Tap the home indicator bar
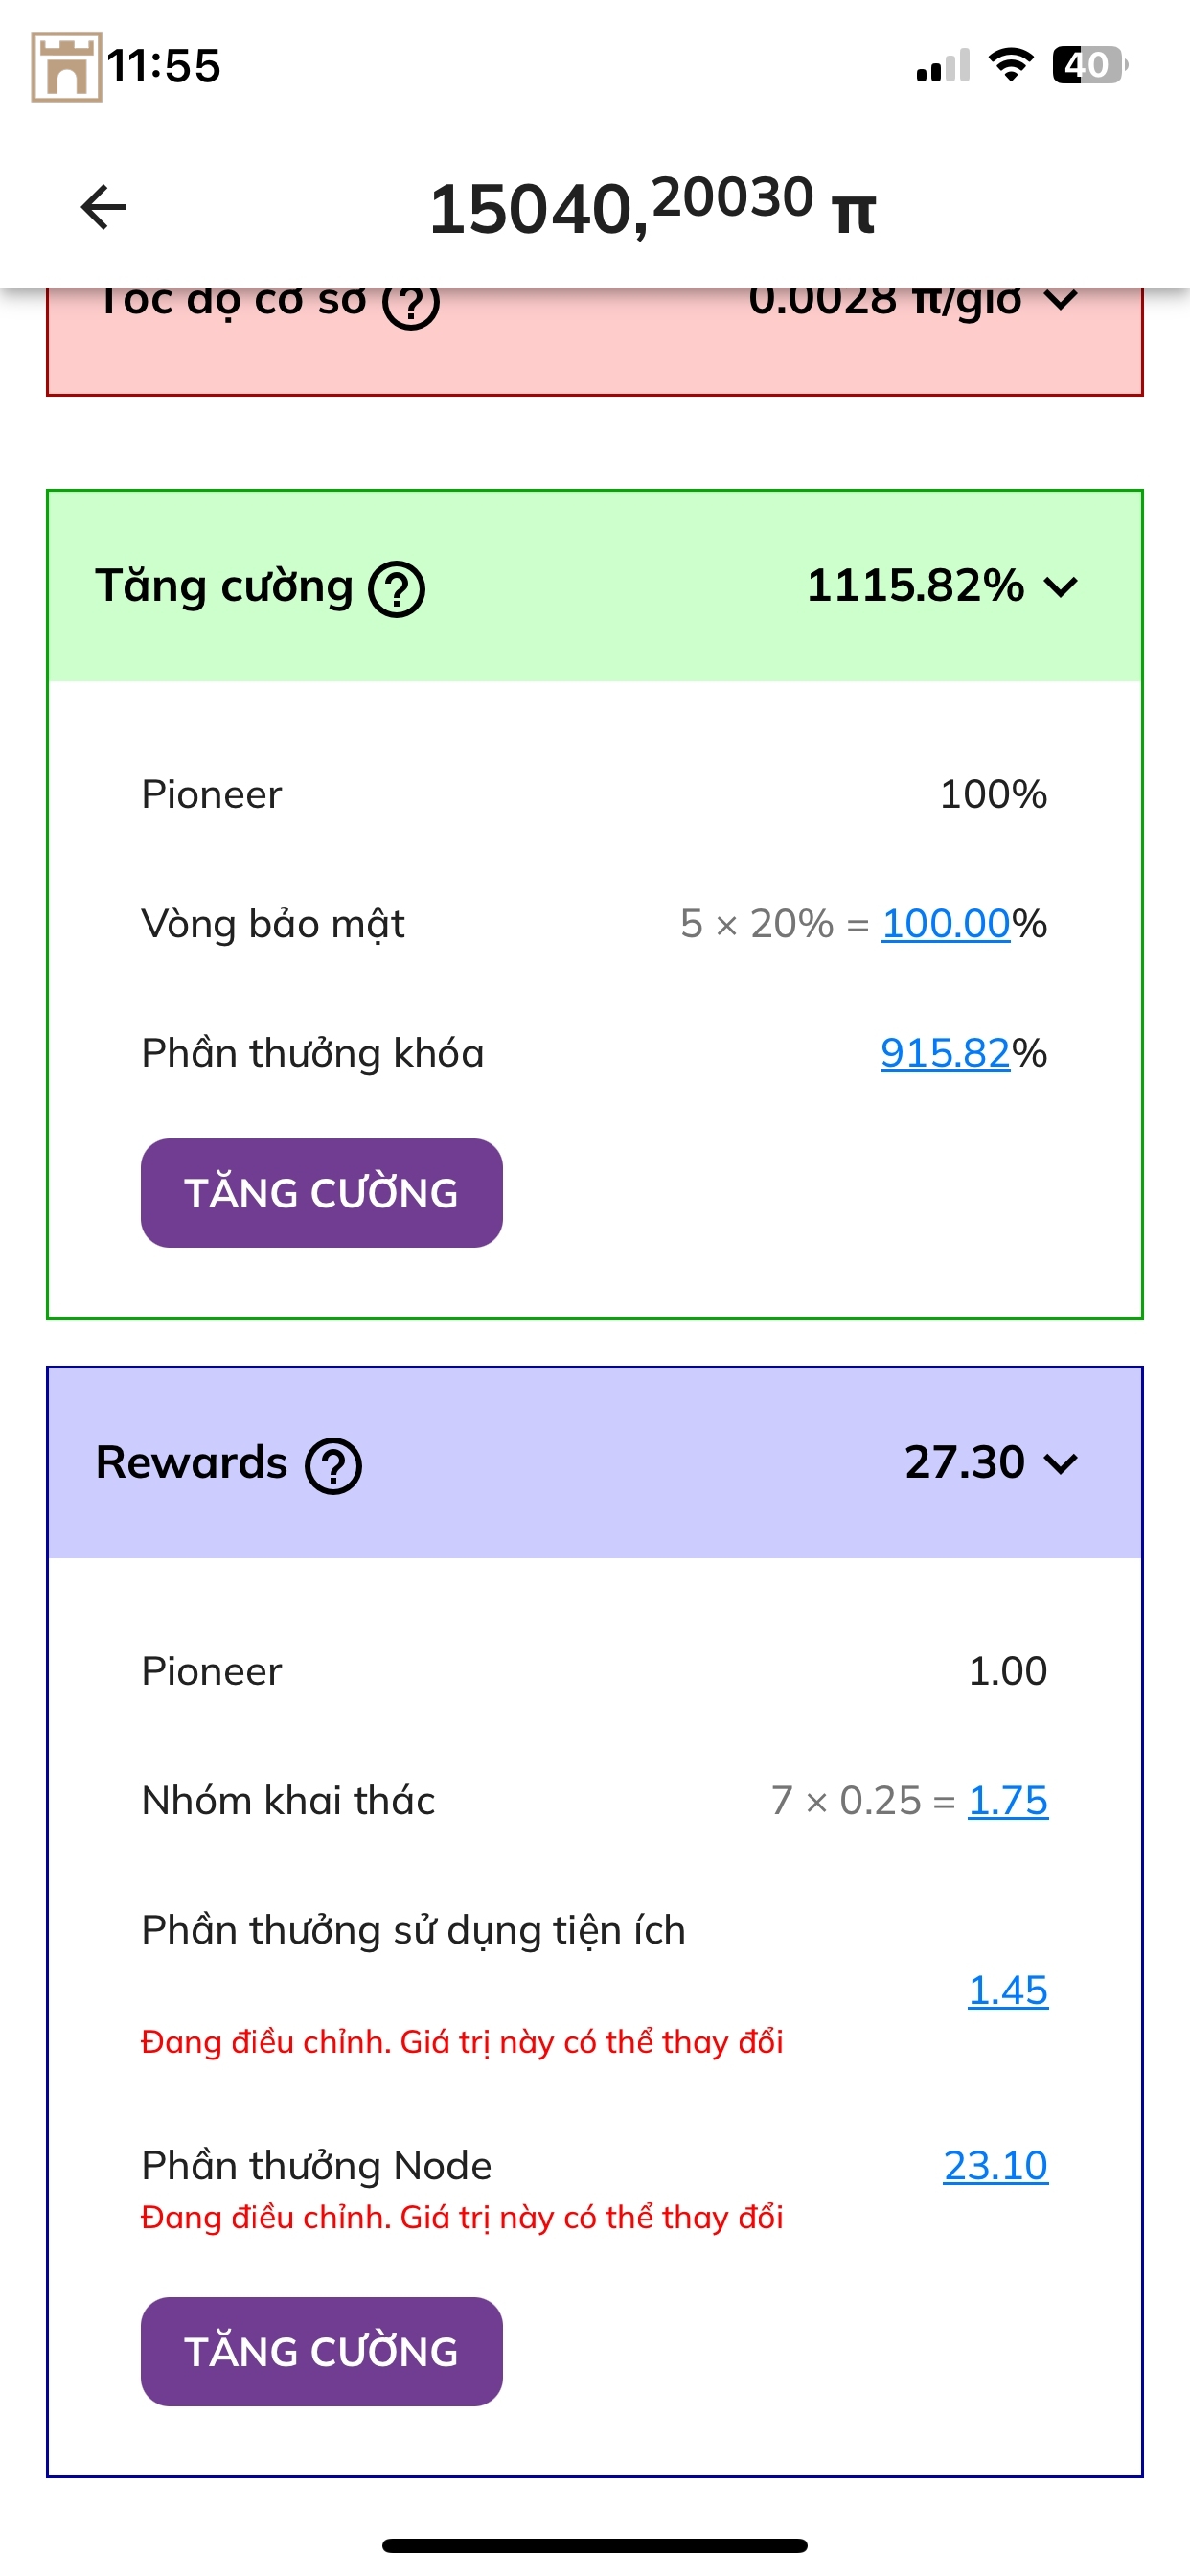 (595, 2545)
